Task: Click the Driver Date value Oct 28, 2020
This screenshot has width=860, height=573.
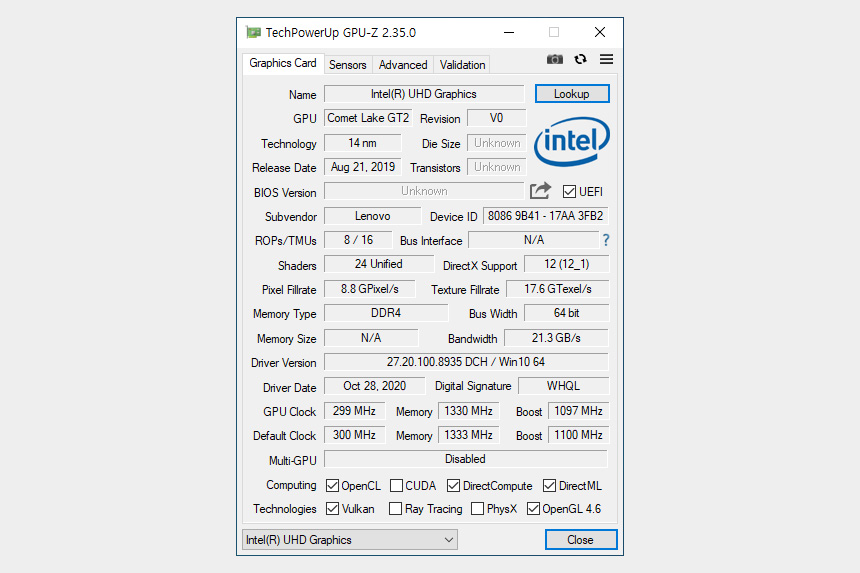Action: 375,385
